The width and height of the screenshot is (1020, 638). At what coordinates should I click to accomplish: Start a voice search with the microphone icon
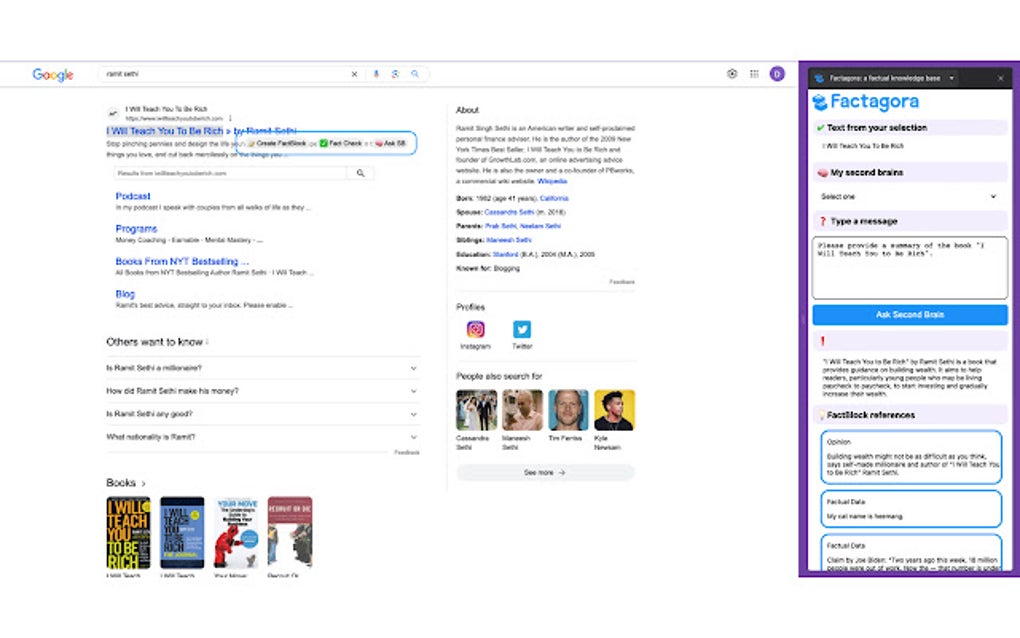click(375, 73)
